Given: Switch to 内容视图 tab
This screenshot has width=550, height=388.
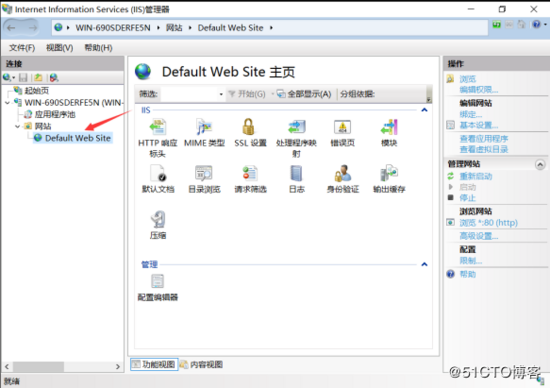Looking at the screenshot, I should click(201, 364).
